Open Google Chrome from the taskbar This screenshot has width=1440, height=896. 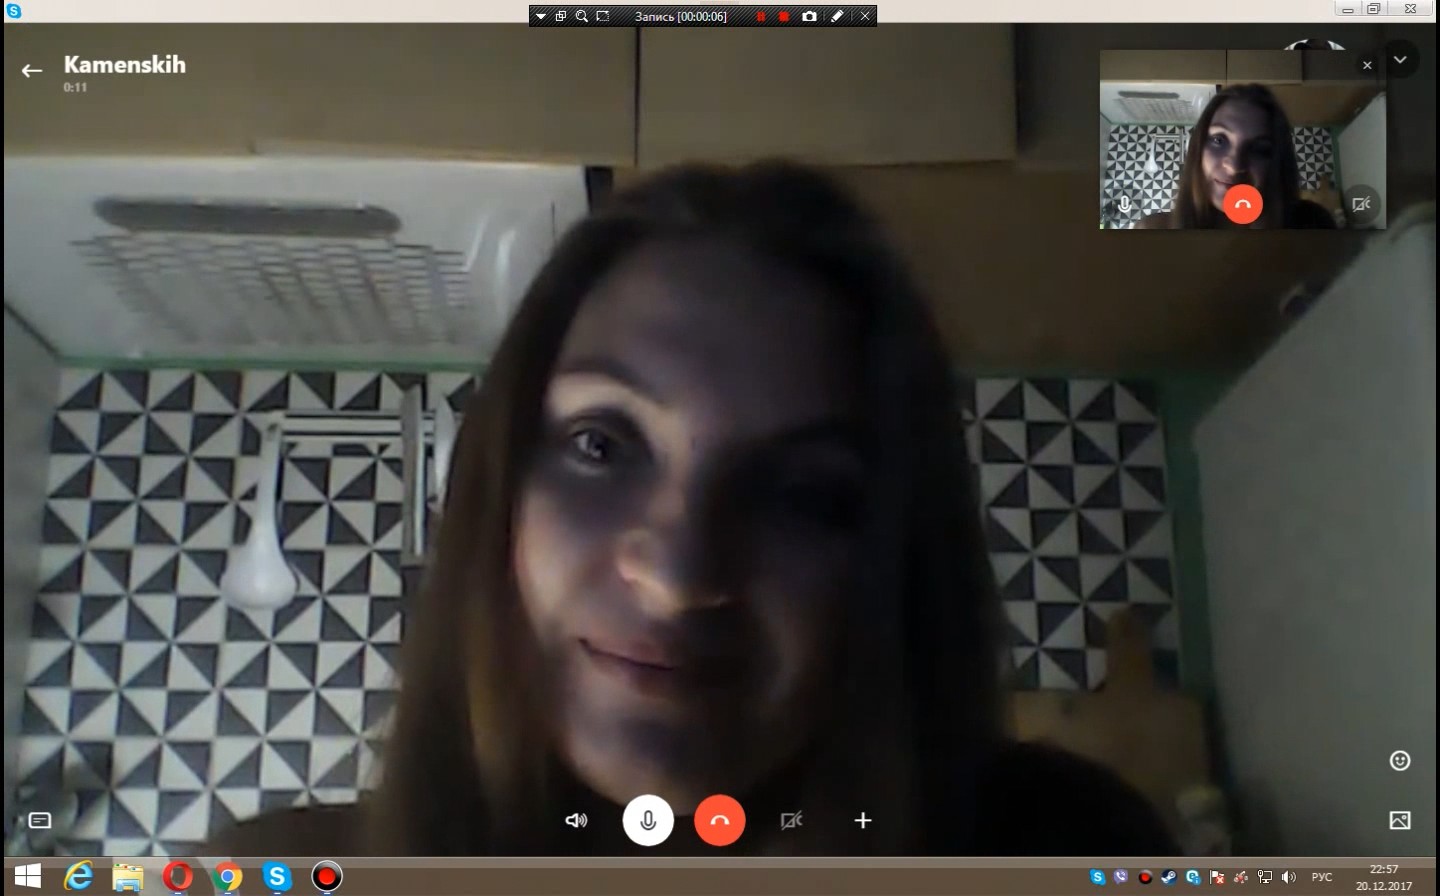(227, 877)
